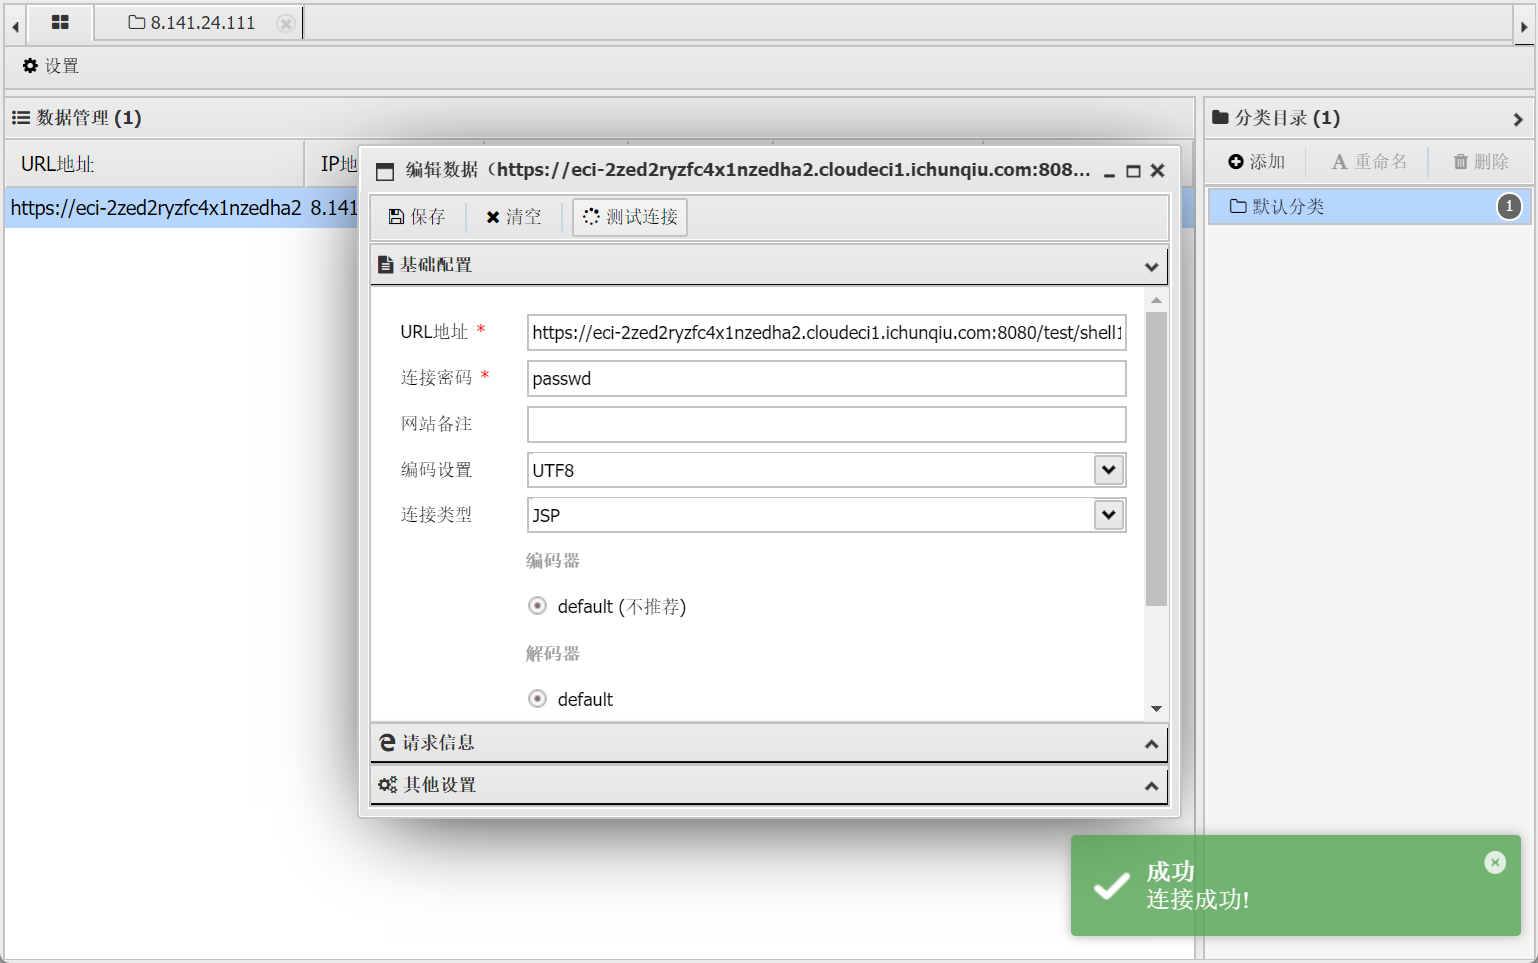Viewport: 1538px width, 963px height.
Task: Focus the 连接密码 input field
Action: [826, 379]
